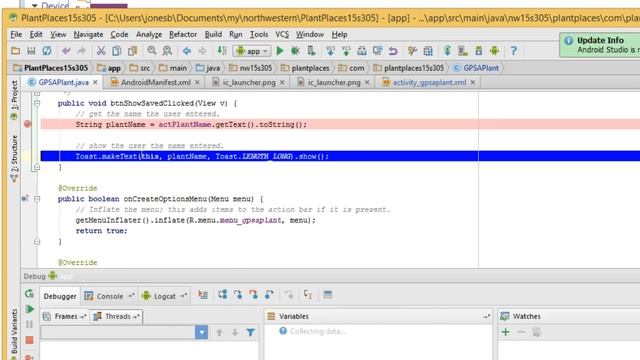The height and width of the screenshot is (360, 640).
Task: Click the Synchronize toolbar icon
Action: click(47, 51)
